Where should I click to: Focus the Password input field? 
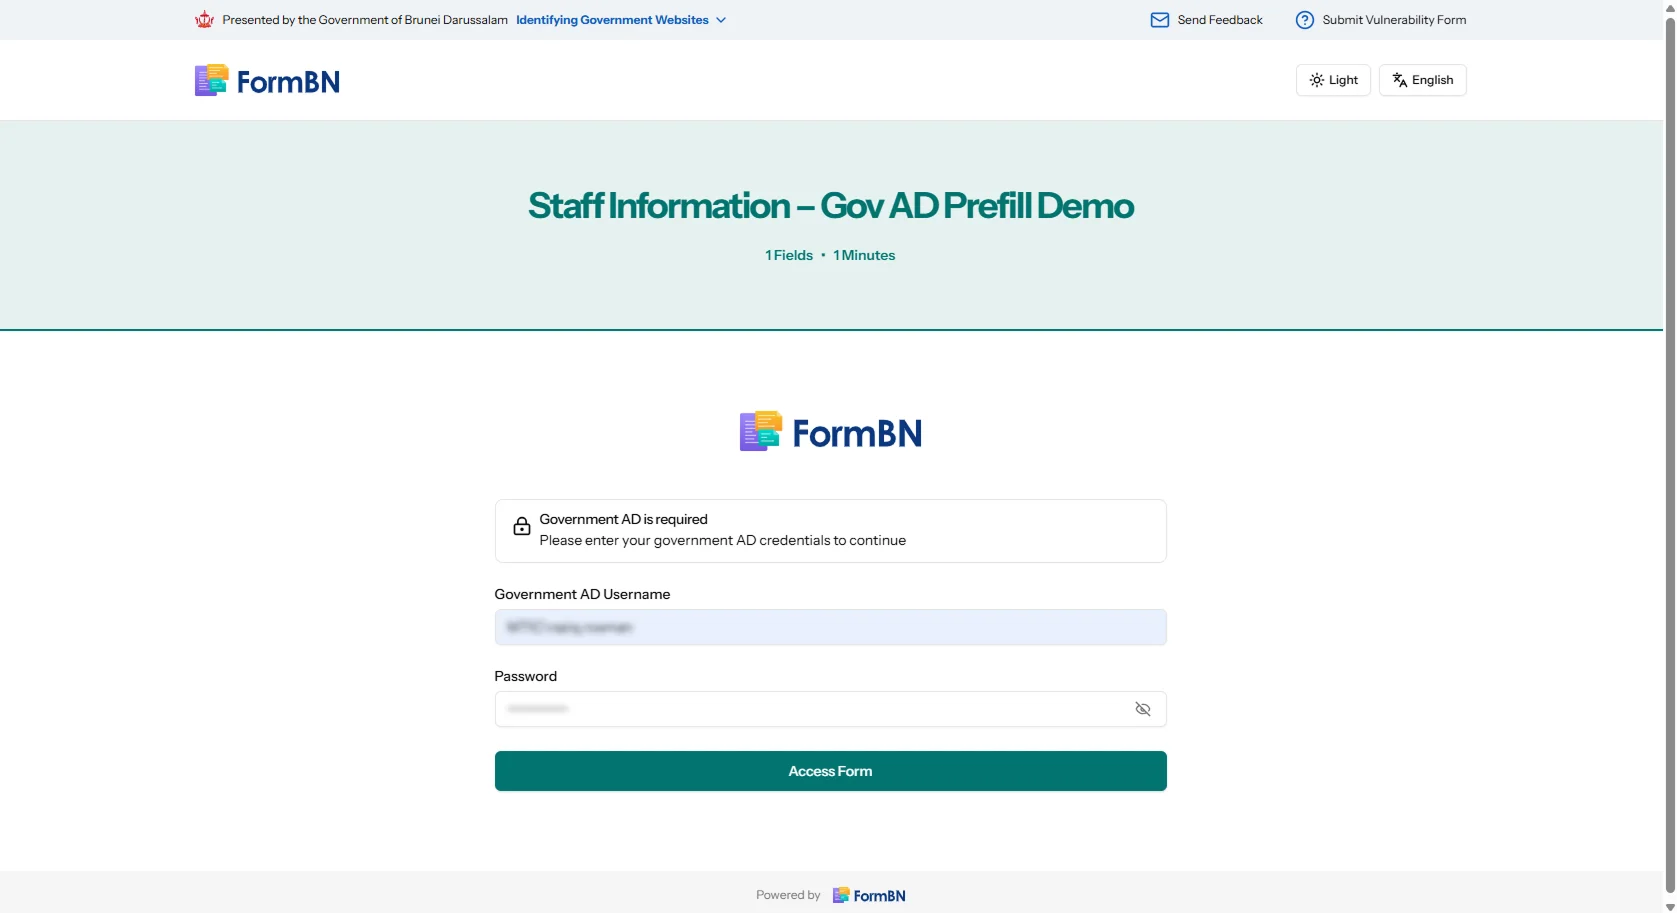click(x=810, y=709)
